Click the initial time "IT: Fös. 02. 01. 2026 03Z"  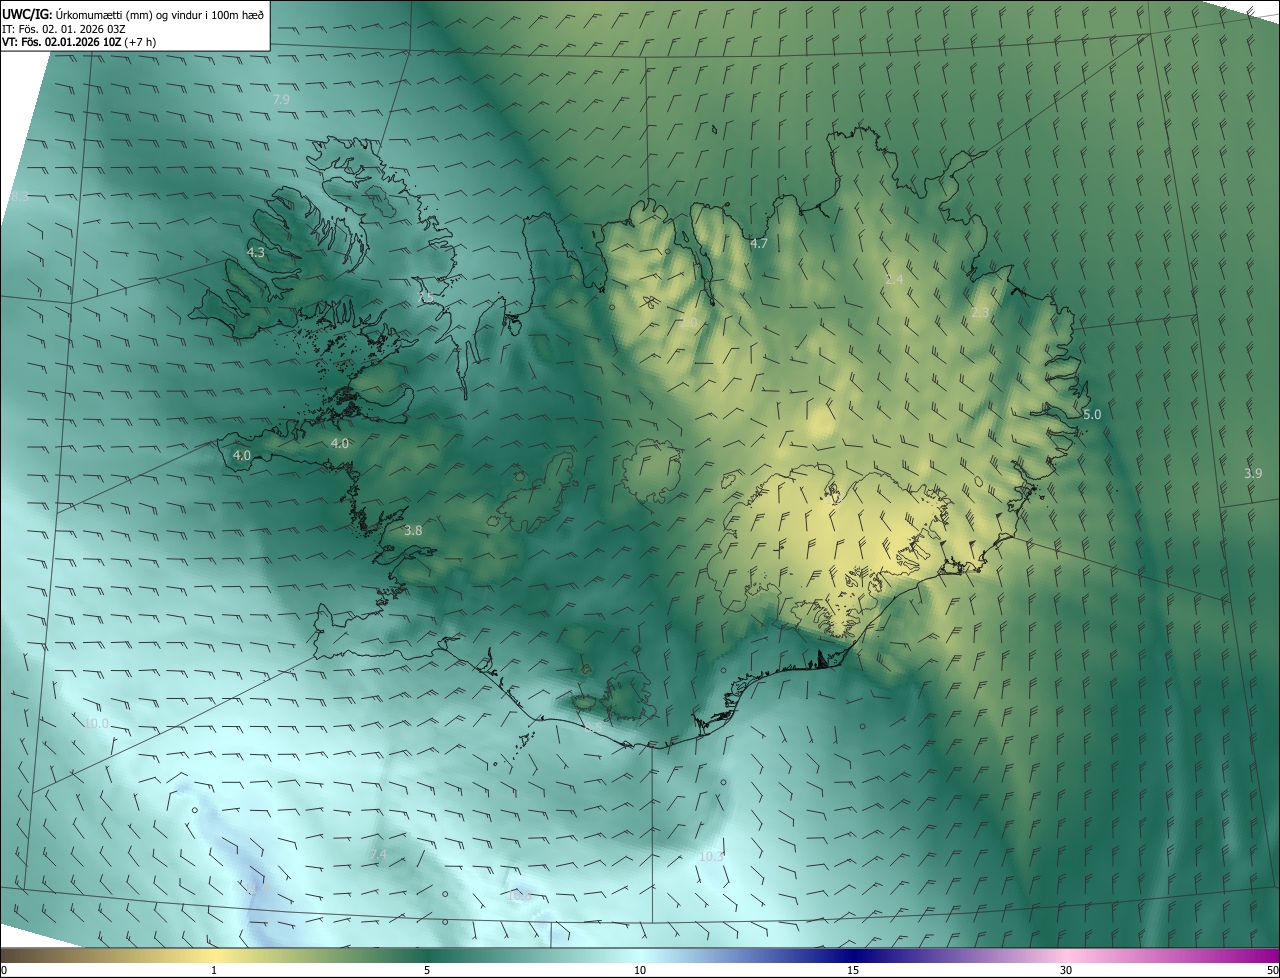(63, 28)
